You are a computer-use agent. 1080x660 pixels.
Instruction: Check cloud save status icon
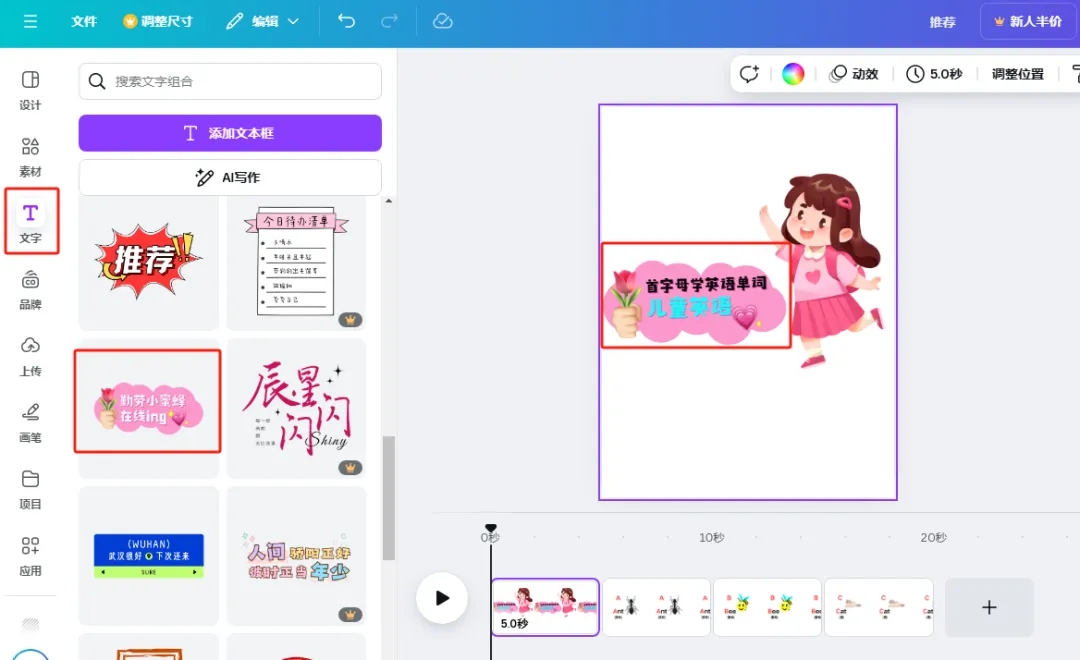tap(442, 21)
